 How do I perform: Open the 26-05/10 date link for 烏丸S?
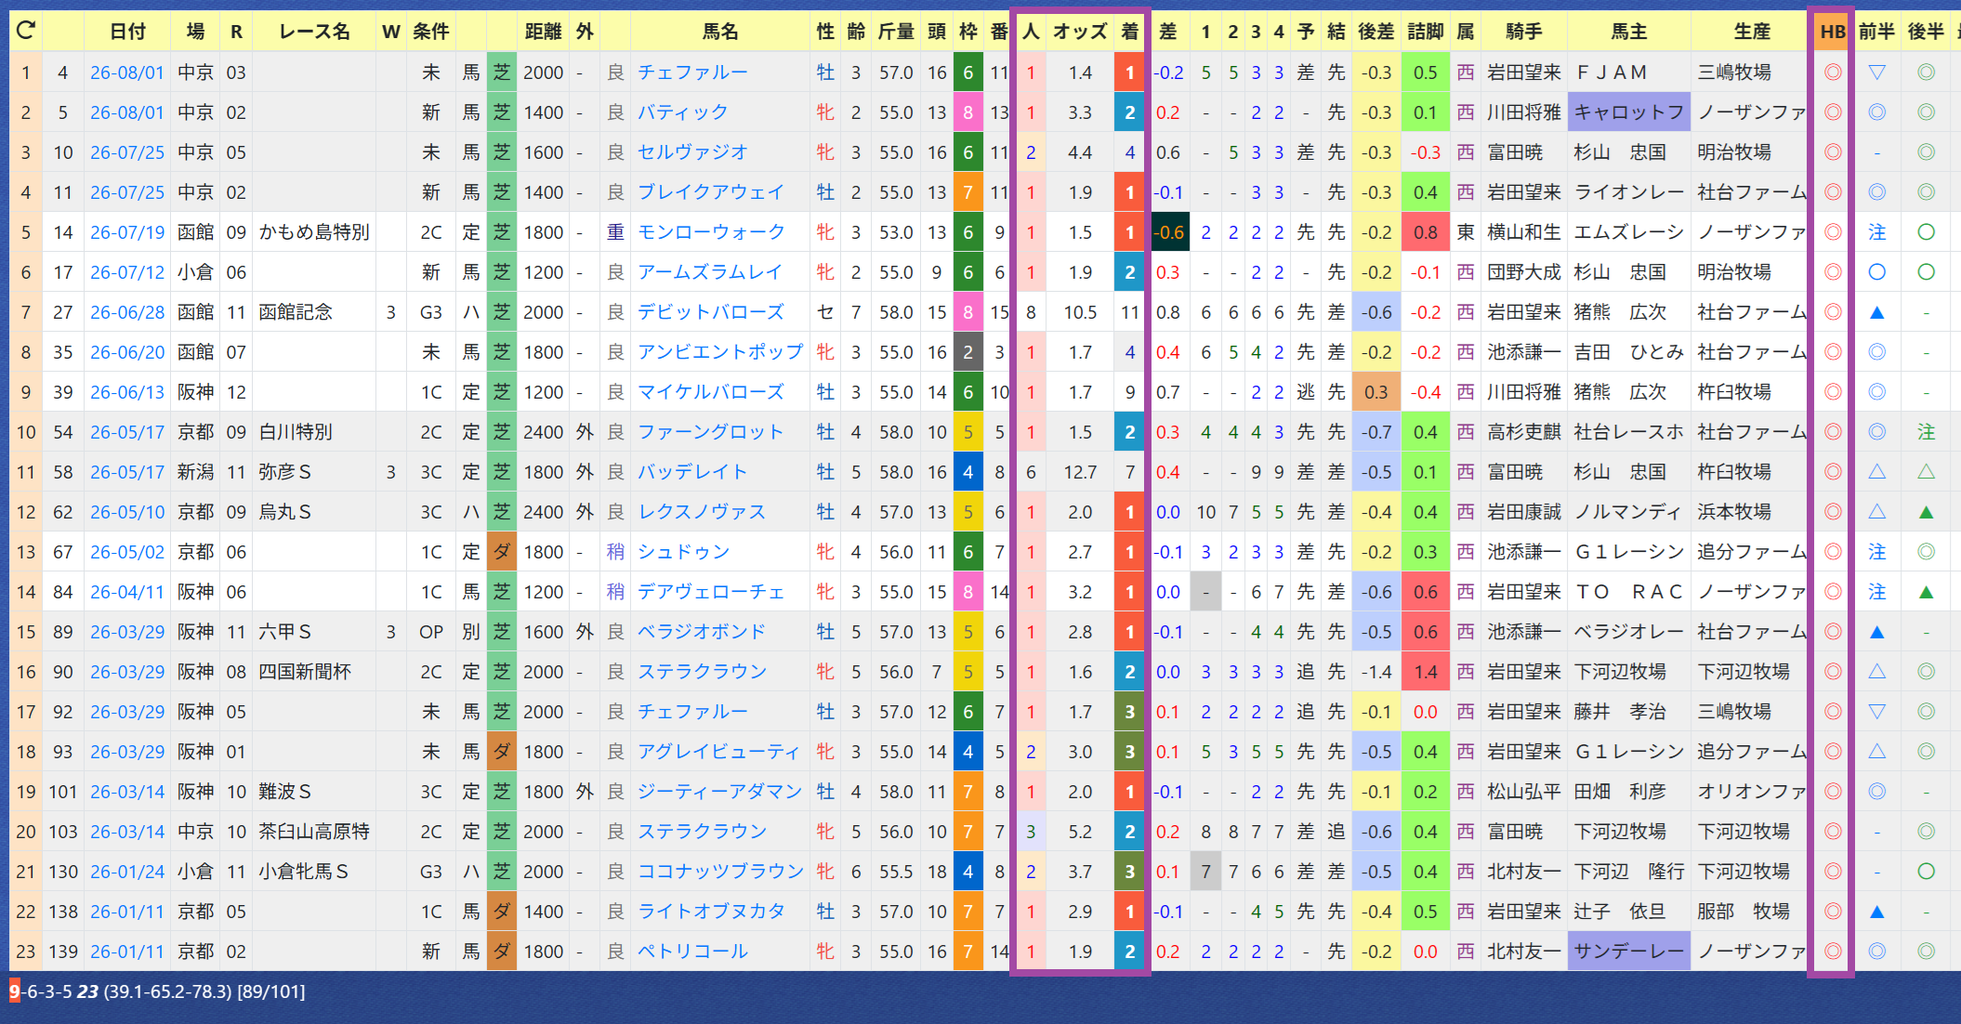127,512
